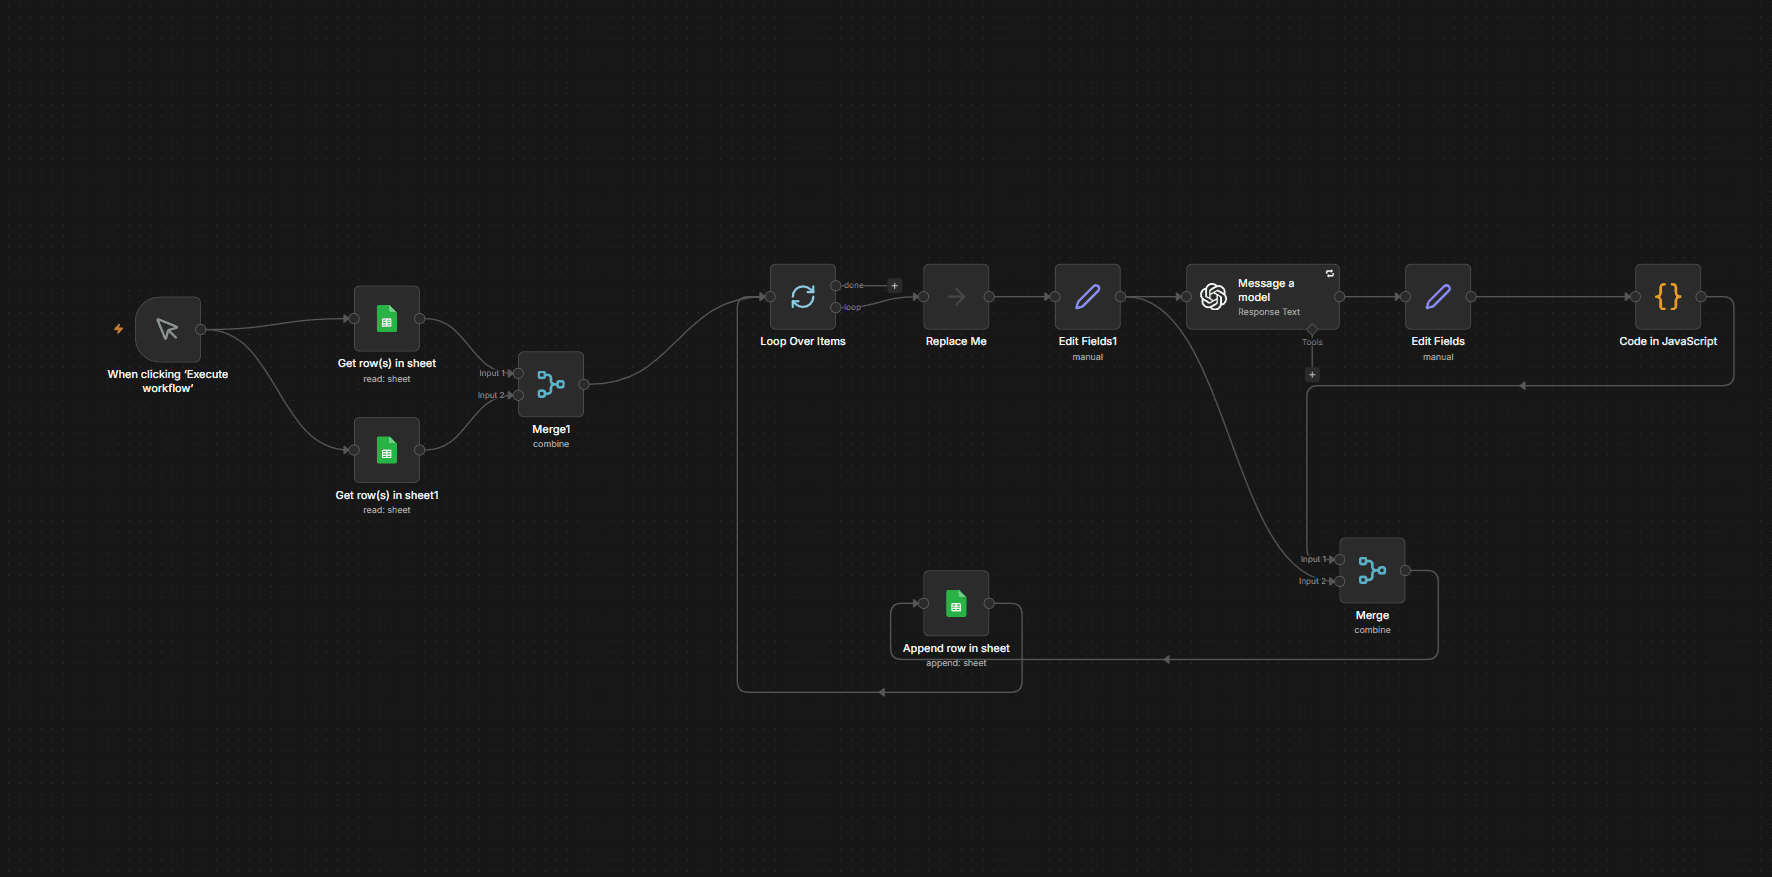Image resolution: width=1772 pixels, height=877 pixels.
Task: Add a node on the Loop done output
Action: pos(895,286)
